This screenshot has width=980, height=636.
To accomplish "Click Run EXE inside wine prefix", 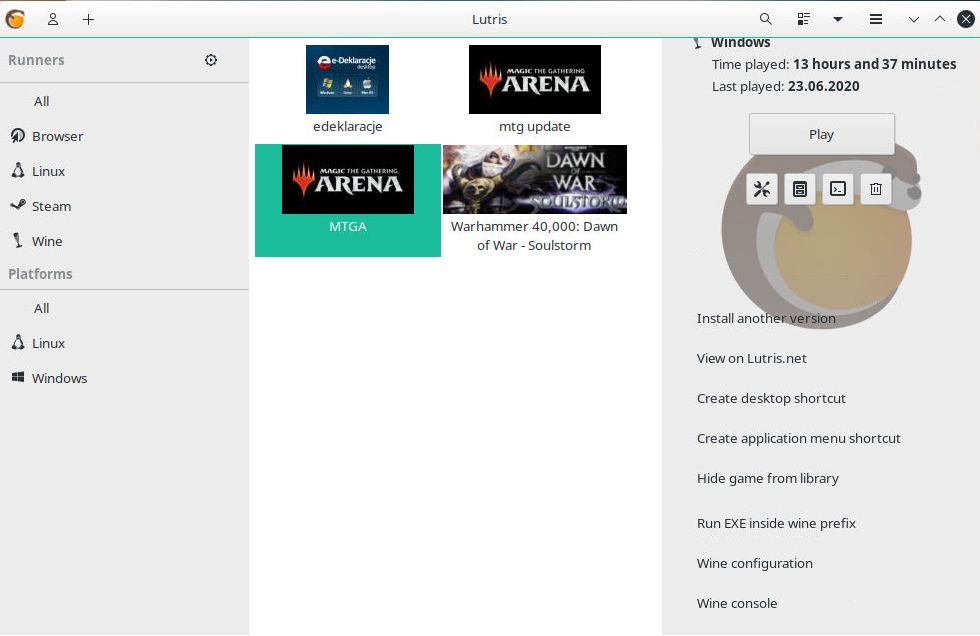I will (776, 524).
